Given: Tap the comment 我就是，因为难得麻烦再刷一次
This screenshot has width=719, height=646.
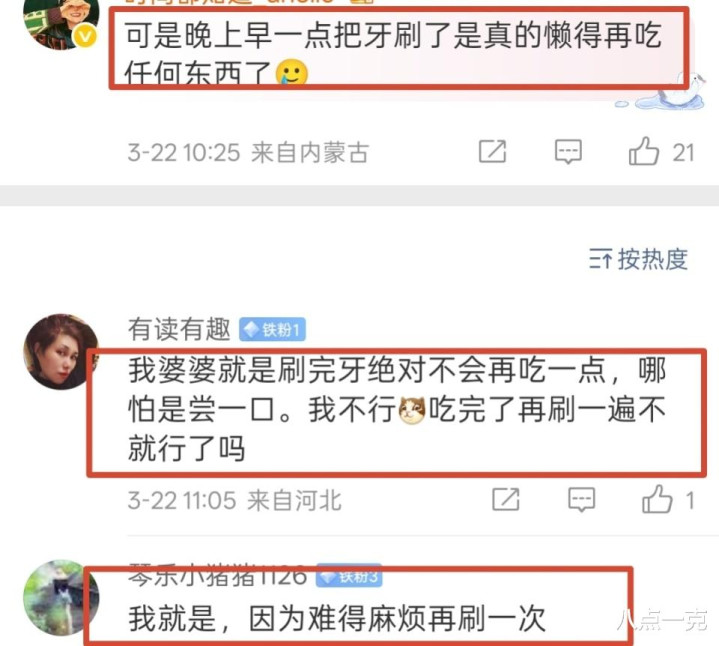Looking at the screenshot, I should (x=337, y=618).
